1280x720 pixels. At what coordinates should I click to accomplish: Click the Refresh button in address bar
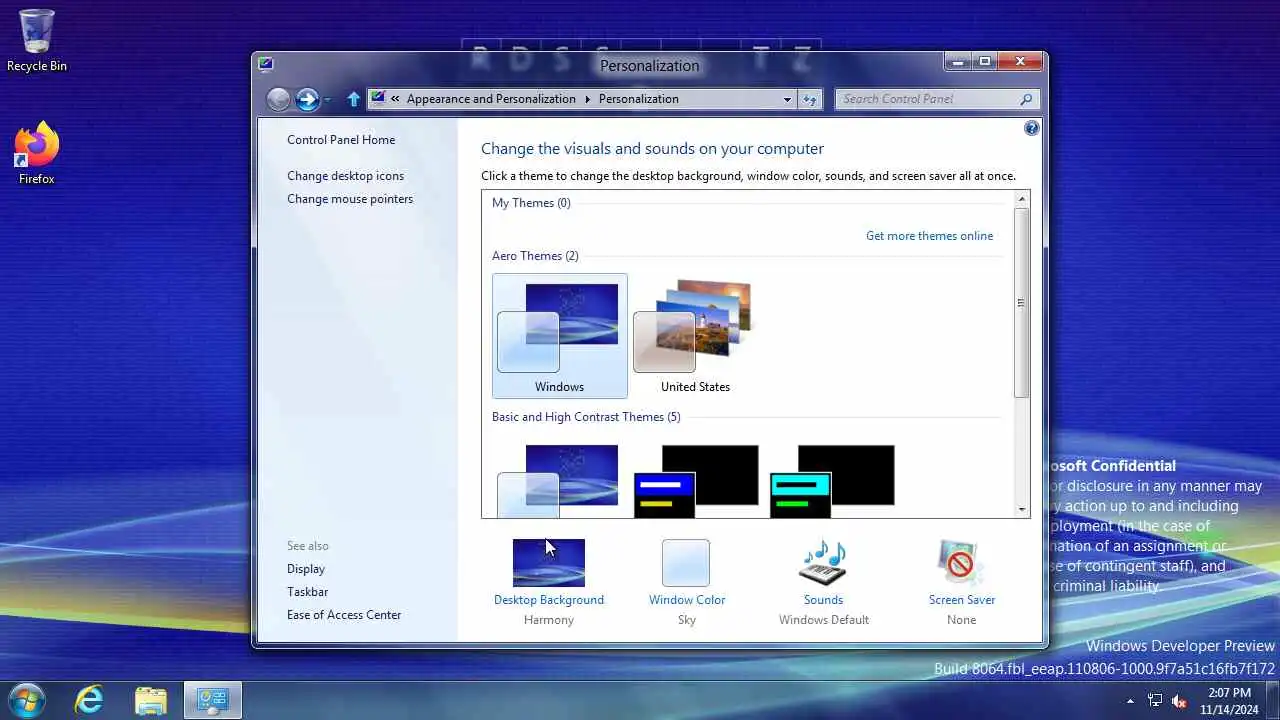[810, 99]
